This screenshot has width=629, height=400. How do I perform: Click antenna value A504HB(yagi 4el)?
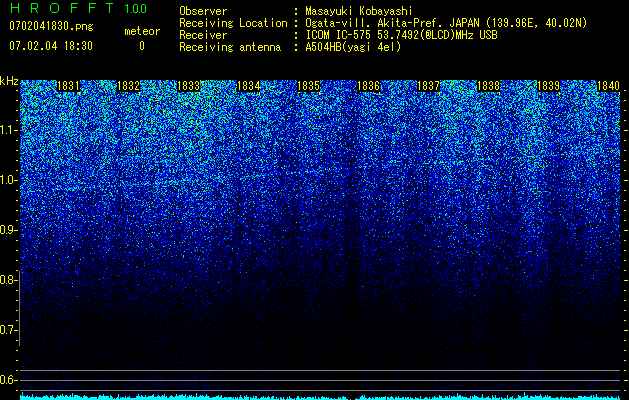353,47
